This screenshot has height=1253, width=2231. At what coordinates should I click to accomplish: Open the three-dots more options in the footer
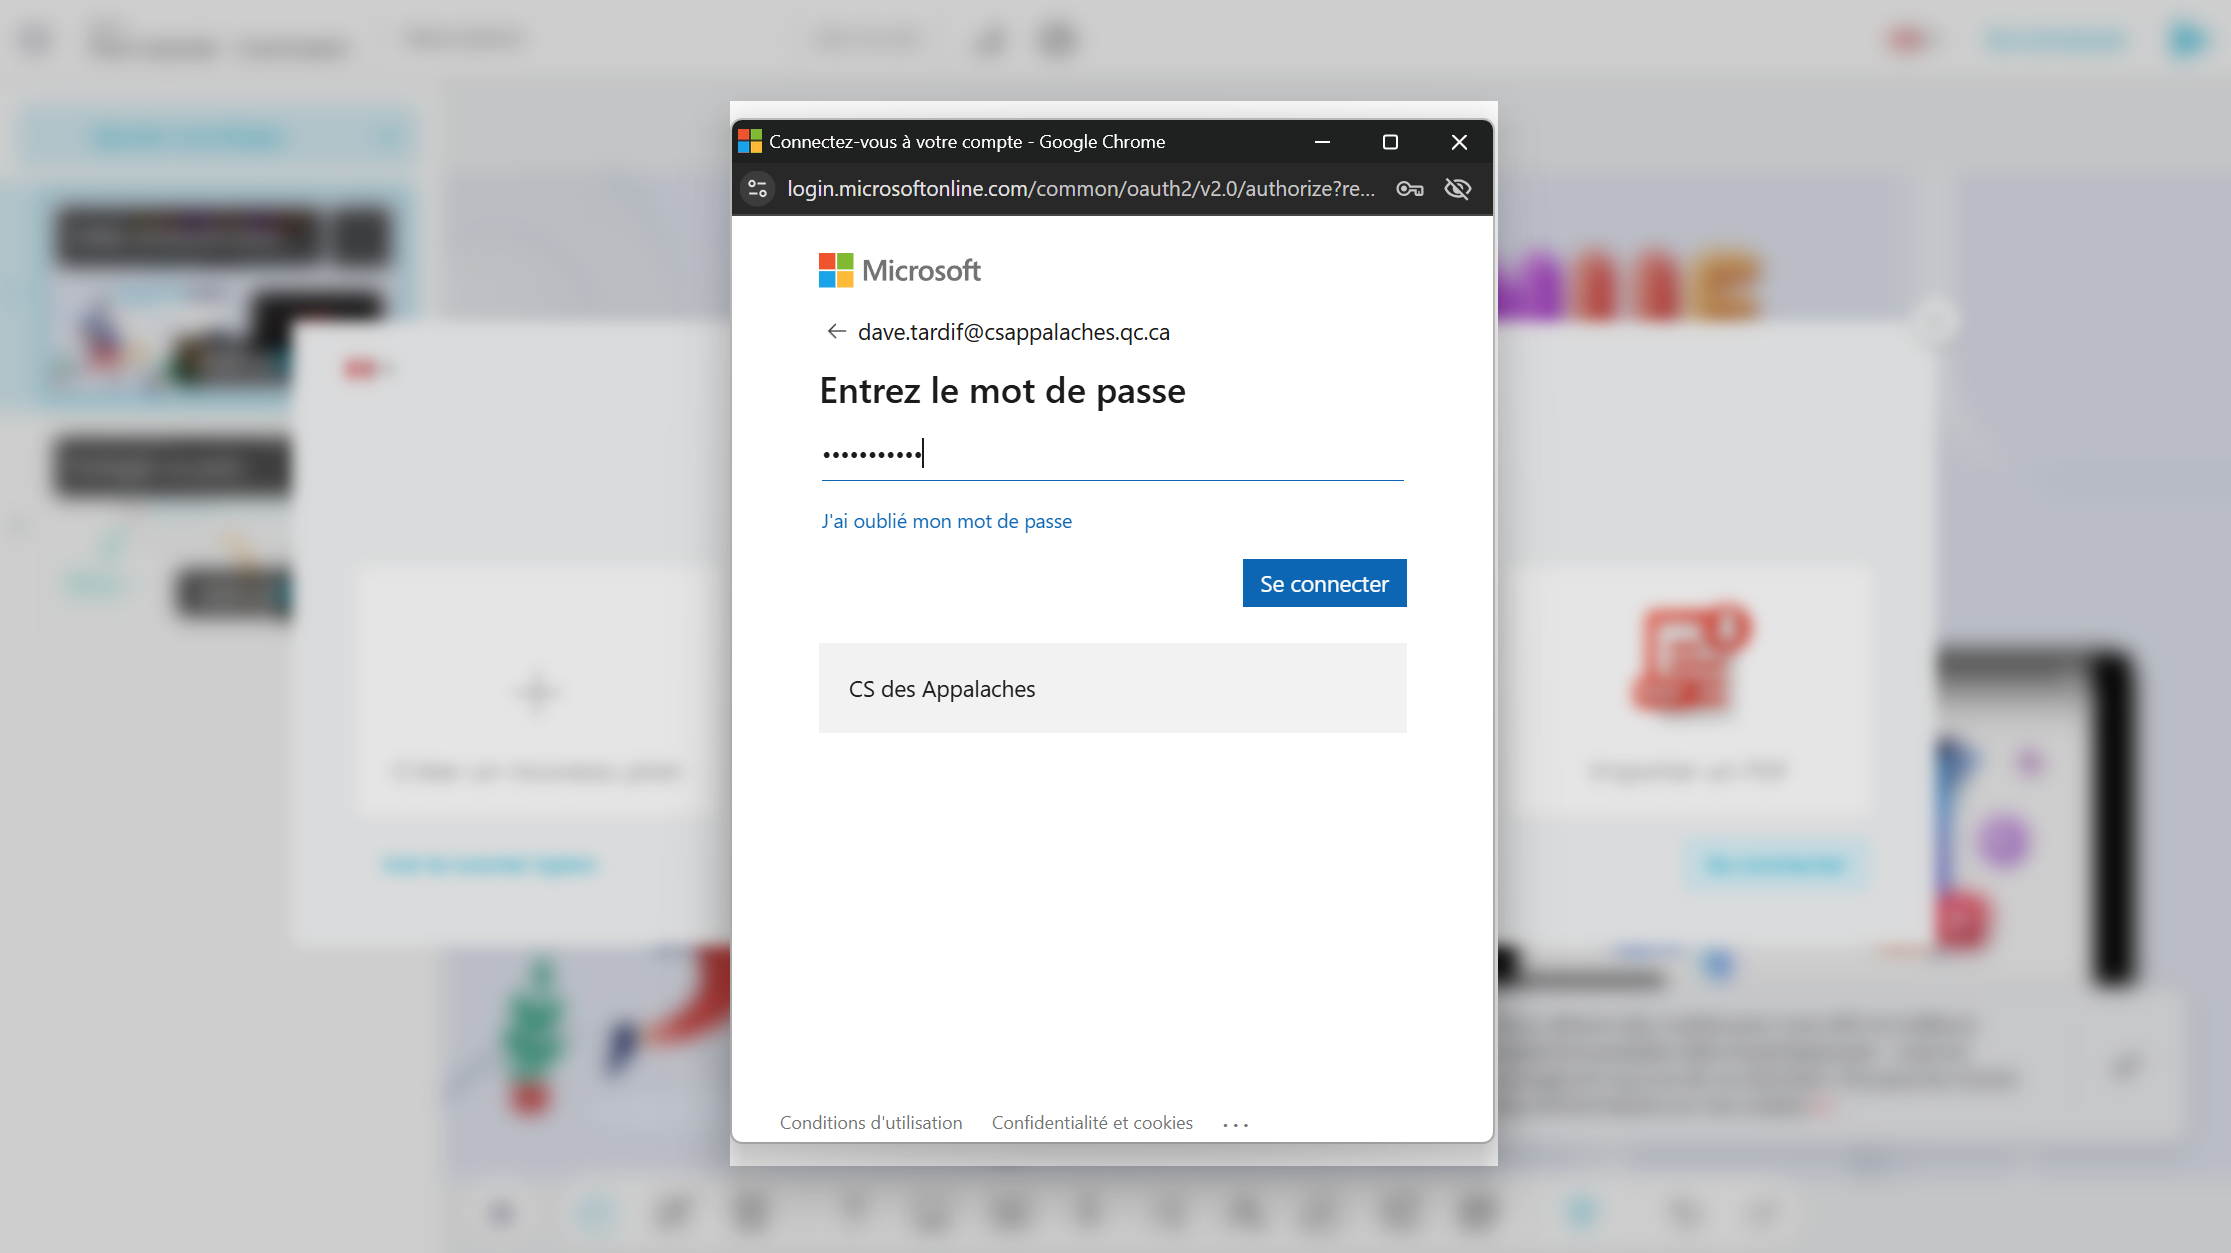[x=1235, y=1125]
